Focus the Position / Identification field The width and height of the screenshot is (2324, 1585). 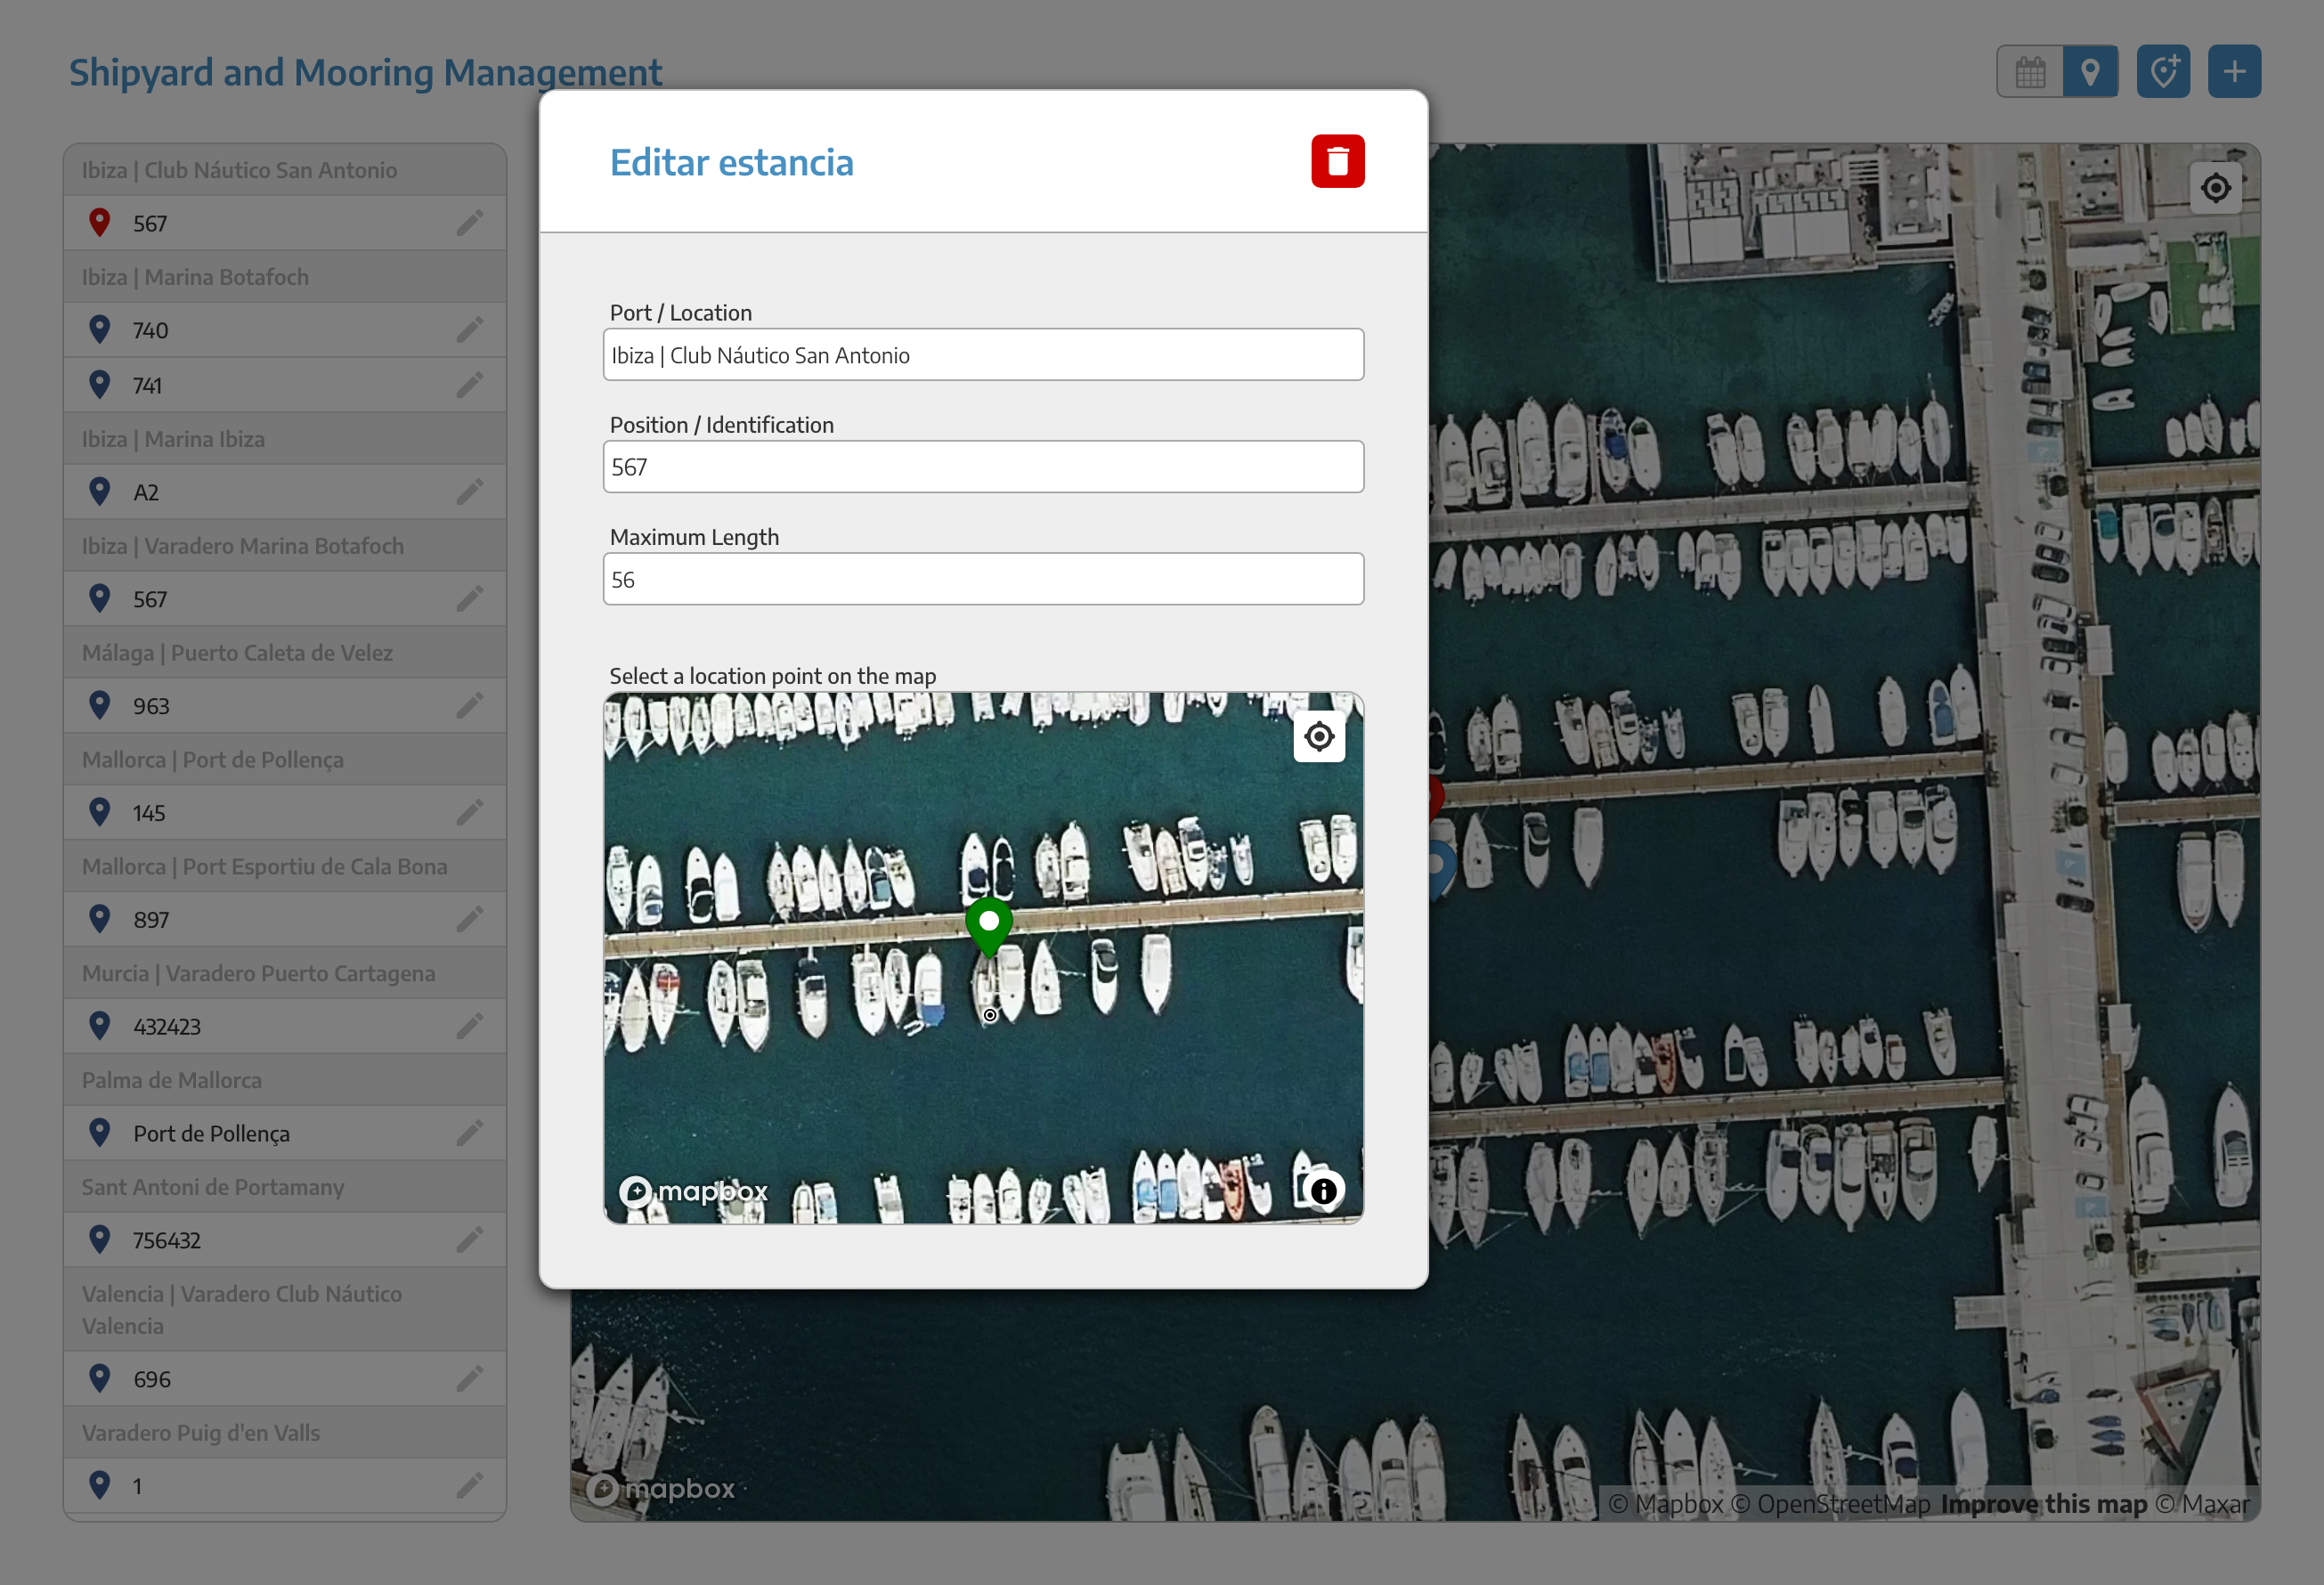coord(983,467)
